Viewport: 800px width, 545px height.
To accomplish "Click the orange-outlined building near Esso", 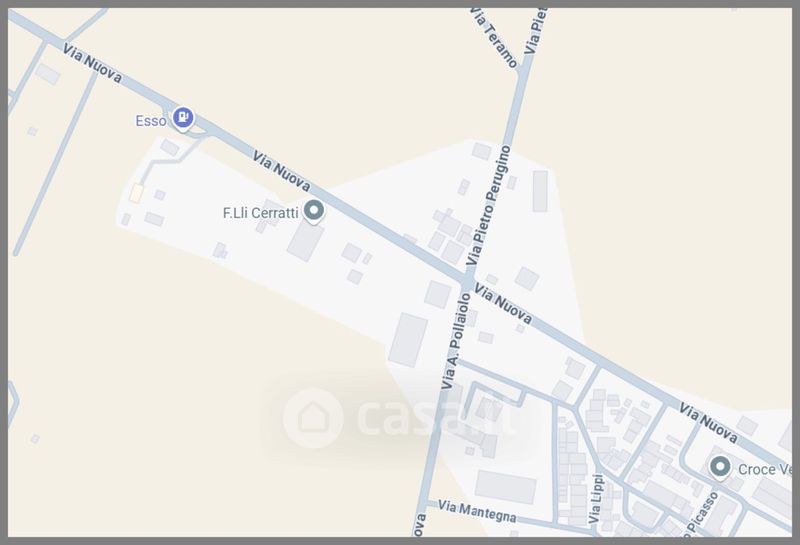I will pyautogui.click(x=136, y=193).
